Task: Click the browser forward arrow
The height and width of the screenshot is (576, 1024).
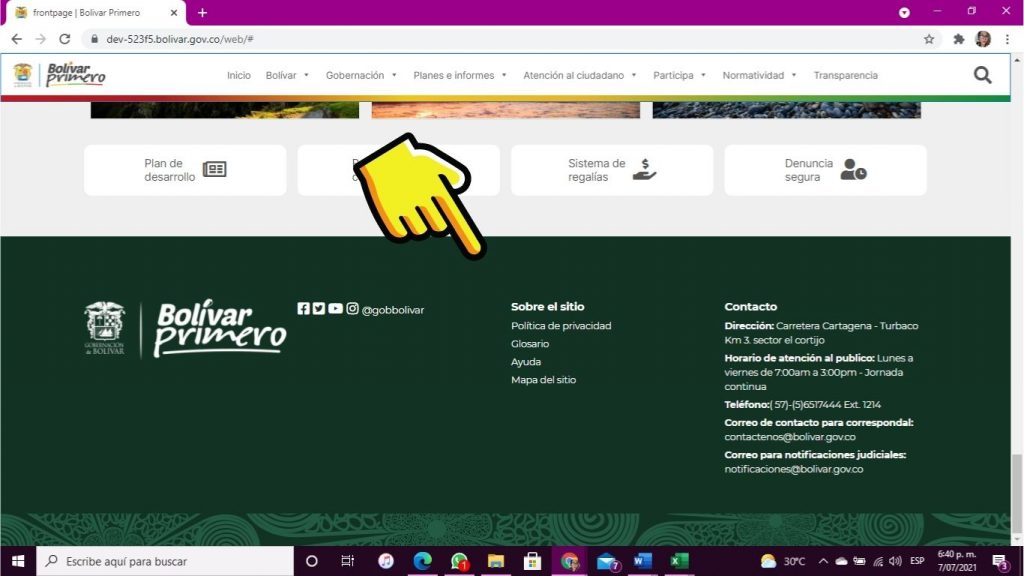Action: point(40,39)
